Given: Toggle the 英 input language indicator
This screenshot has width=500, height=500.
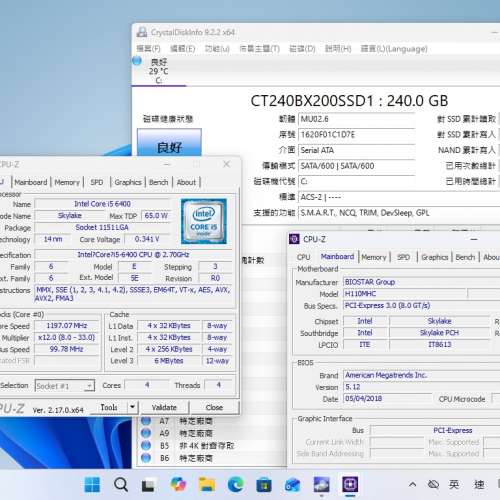Looking at the screenshot, I should point(454,484).
